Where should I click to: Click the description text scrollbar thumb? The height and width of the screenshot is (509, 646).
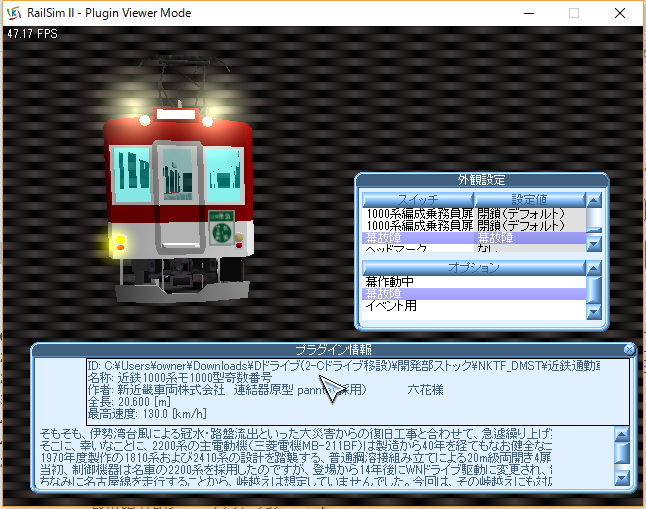tap(622, 453)
